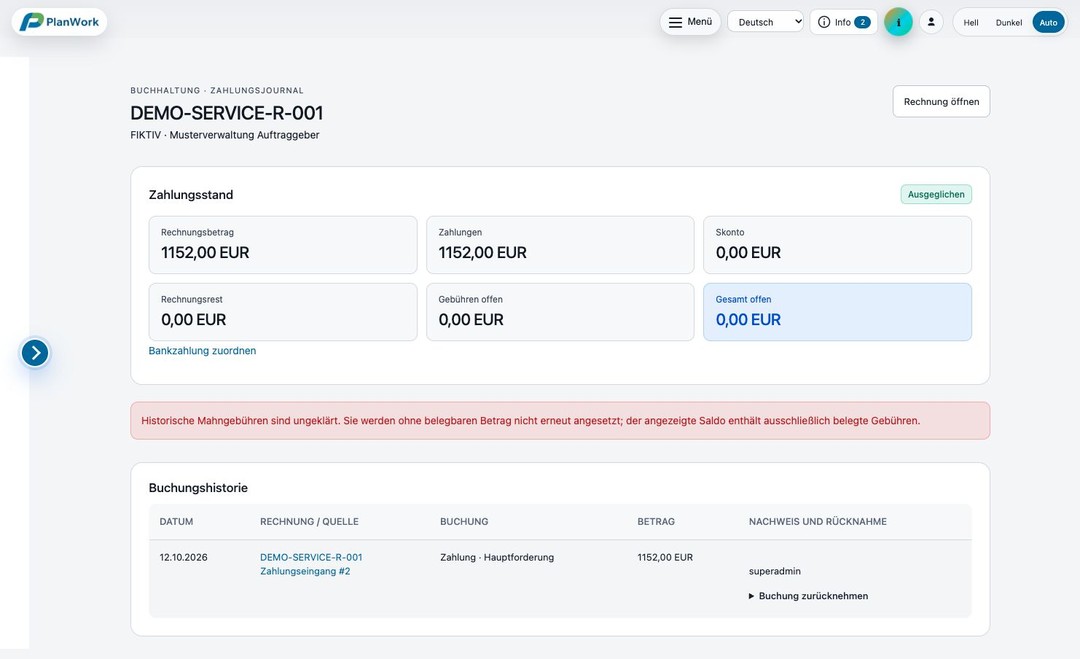Switch theme to Hell

pos(970,23)
